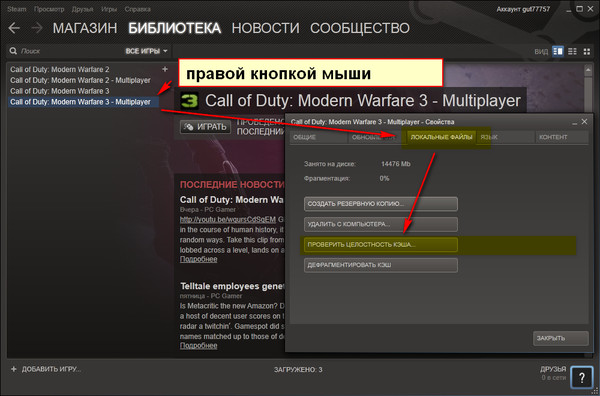Click the ИГРАТЬ play button
Image resolution: width=600 pixels, height=396 pixels.
pos(205,127)
